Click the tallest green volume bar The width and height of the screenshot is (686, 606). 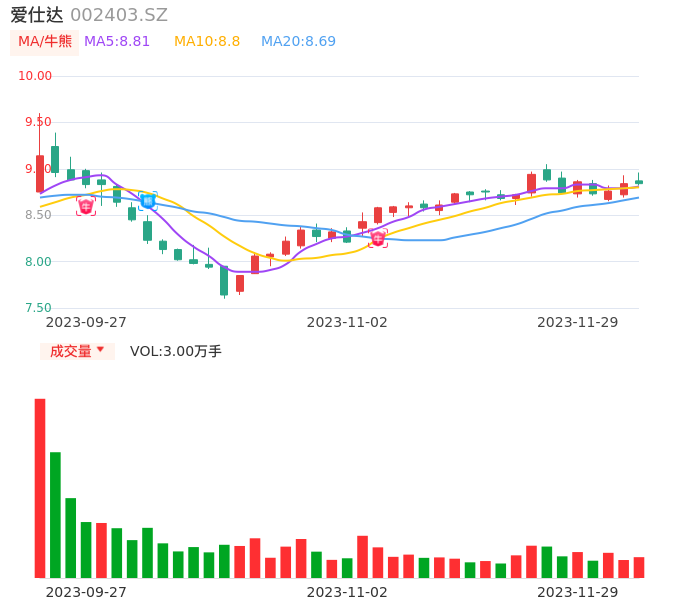click(55, 514)
